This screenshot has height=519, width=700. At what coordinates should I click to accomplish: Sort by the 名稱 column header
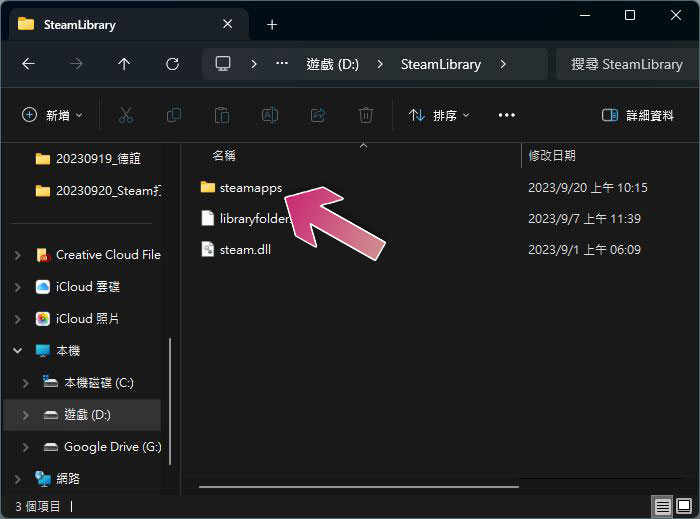[224, 155]
